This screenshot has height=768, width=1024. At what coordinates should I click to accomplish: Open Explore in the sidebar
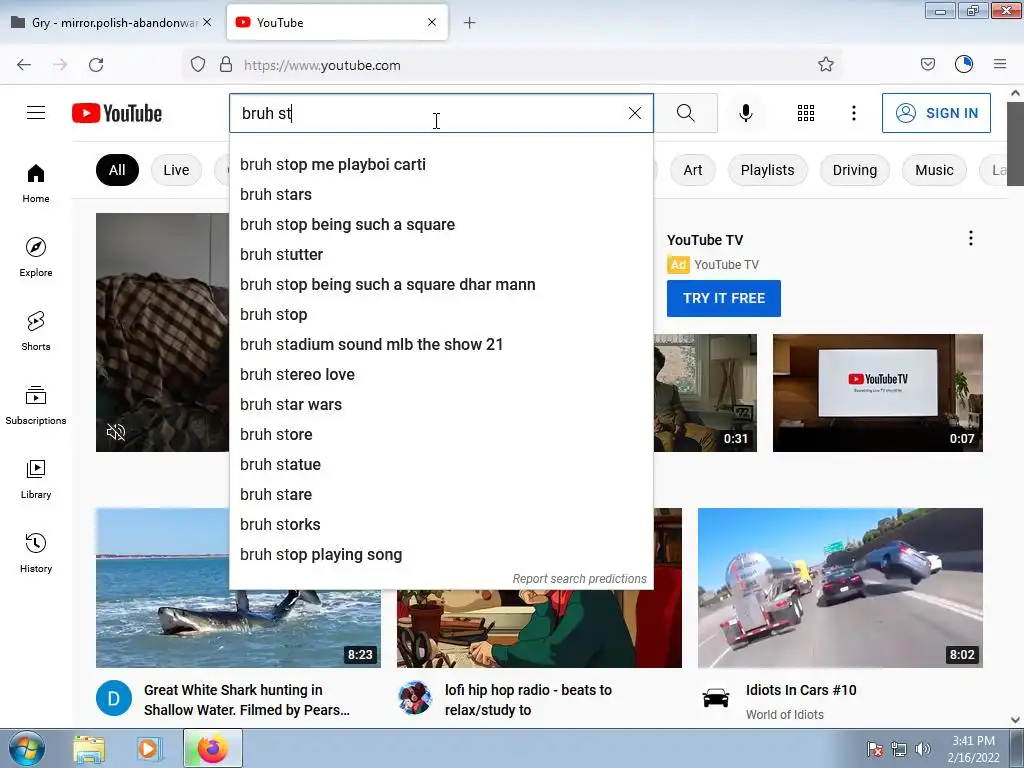36,257
